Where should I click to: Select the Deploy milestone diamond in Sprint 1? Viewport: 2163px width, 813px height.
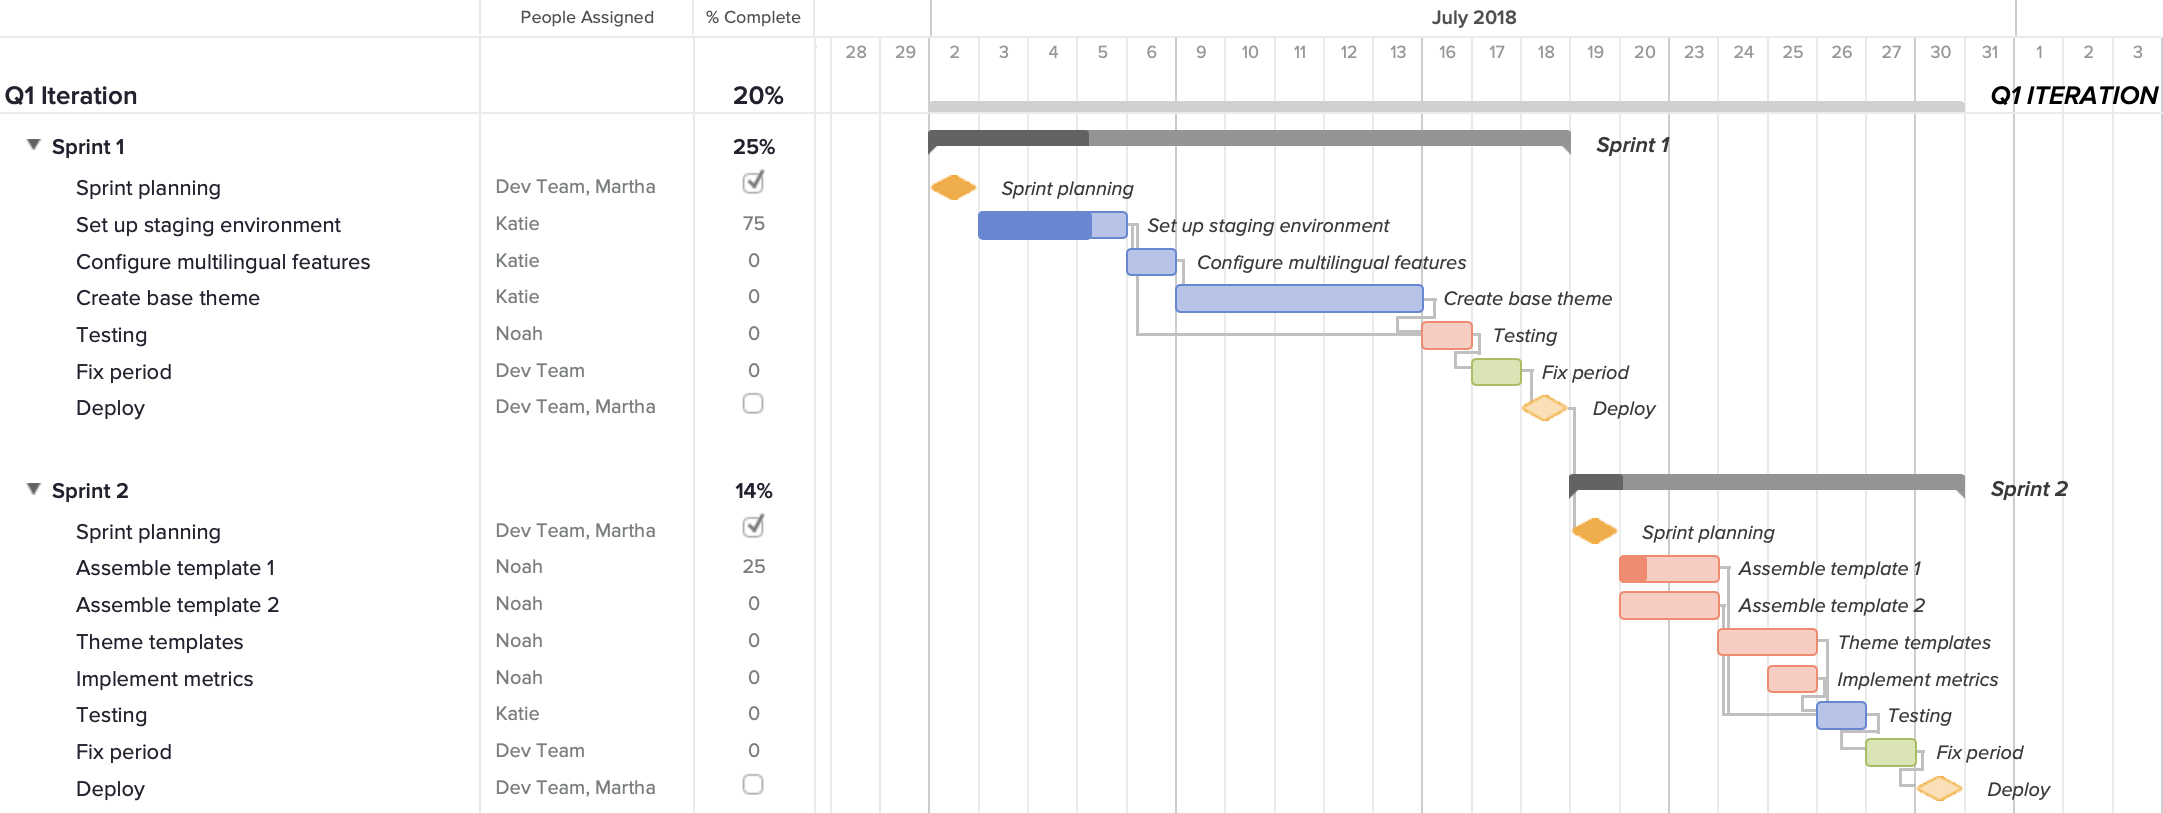click(x=1542, y=407)
